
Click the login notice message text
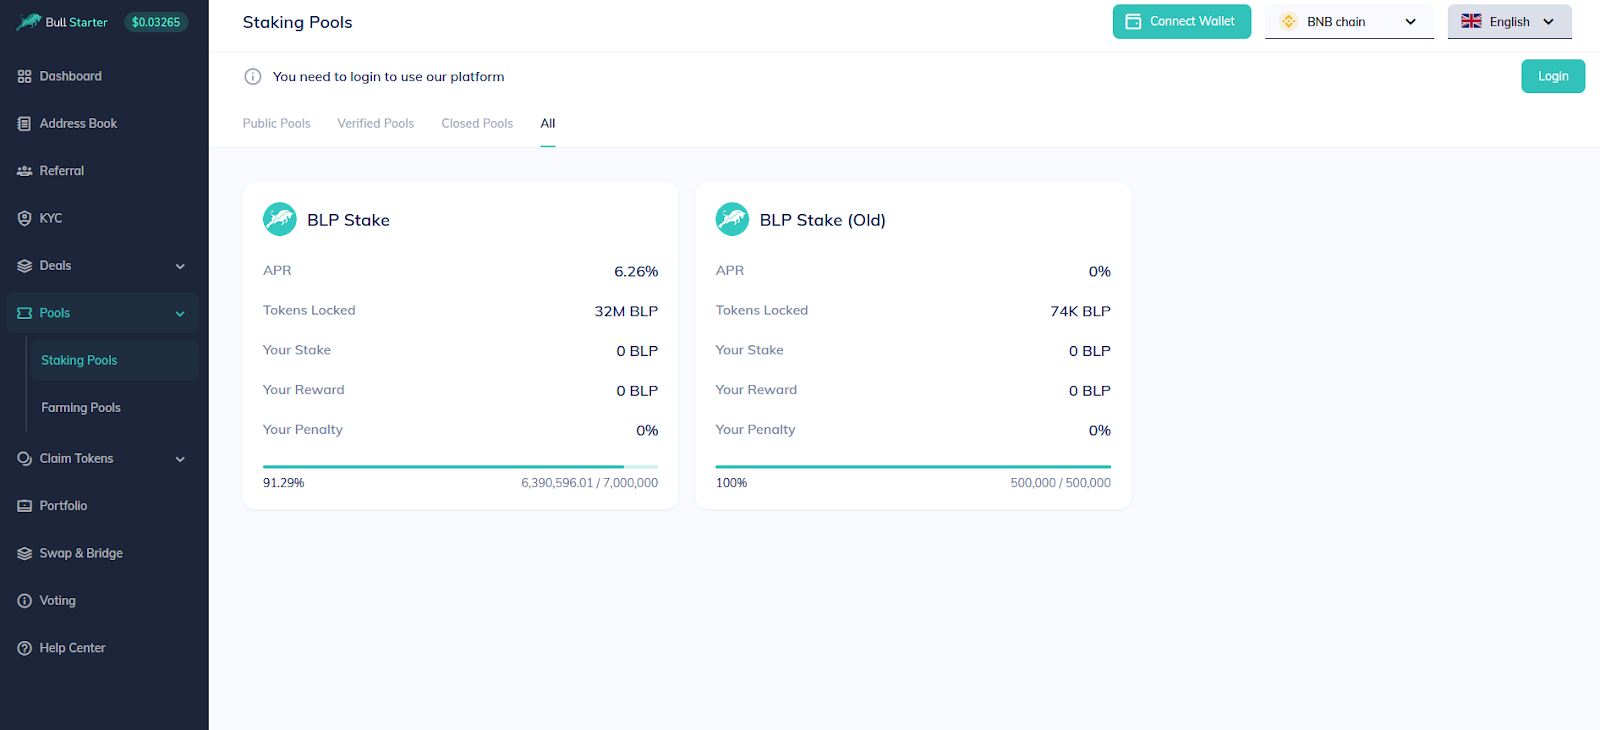388,77
